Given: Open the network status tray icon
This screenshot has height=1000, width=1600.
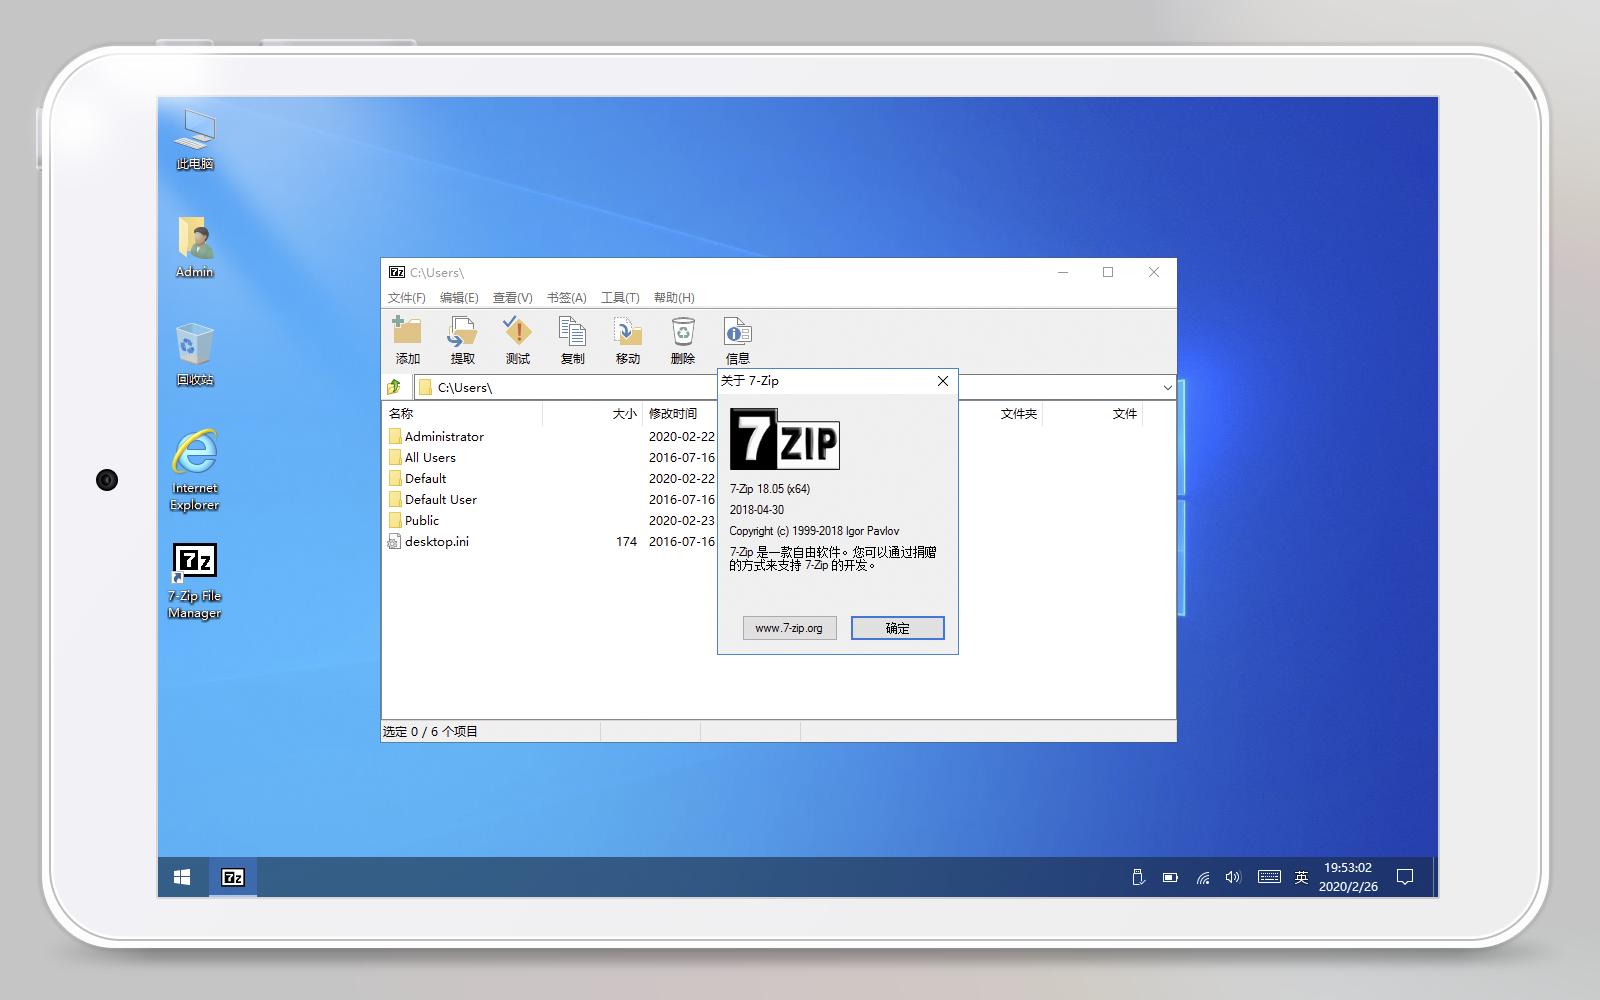Looking at the screenshot, I should [1203, 878].
